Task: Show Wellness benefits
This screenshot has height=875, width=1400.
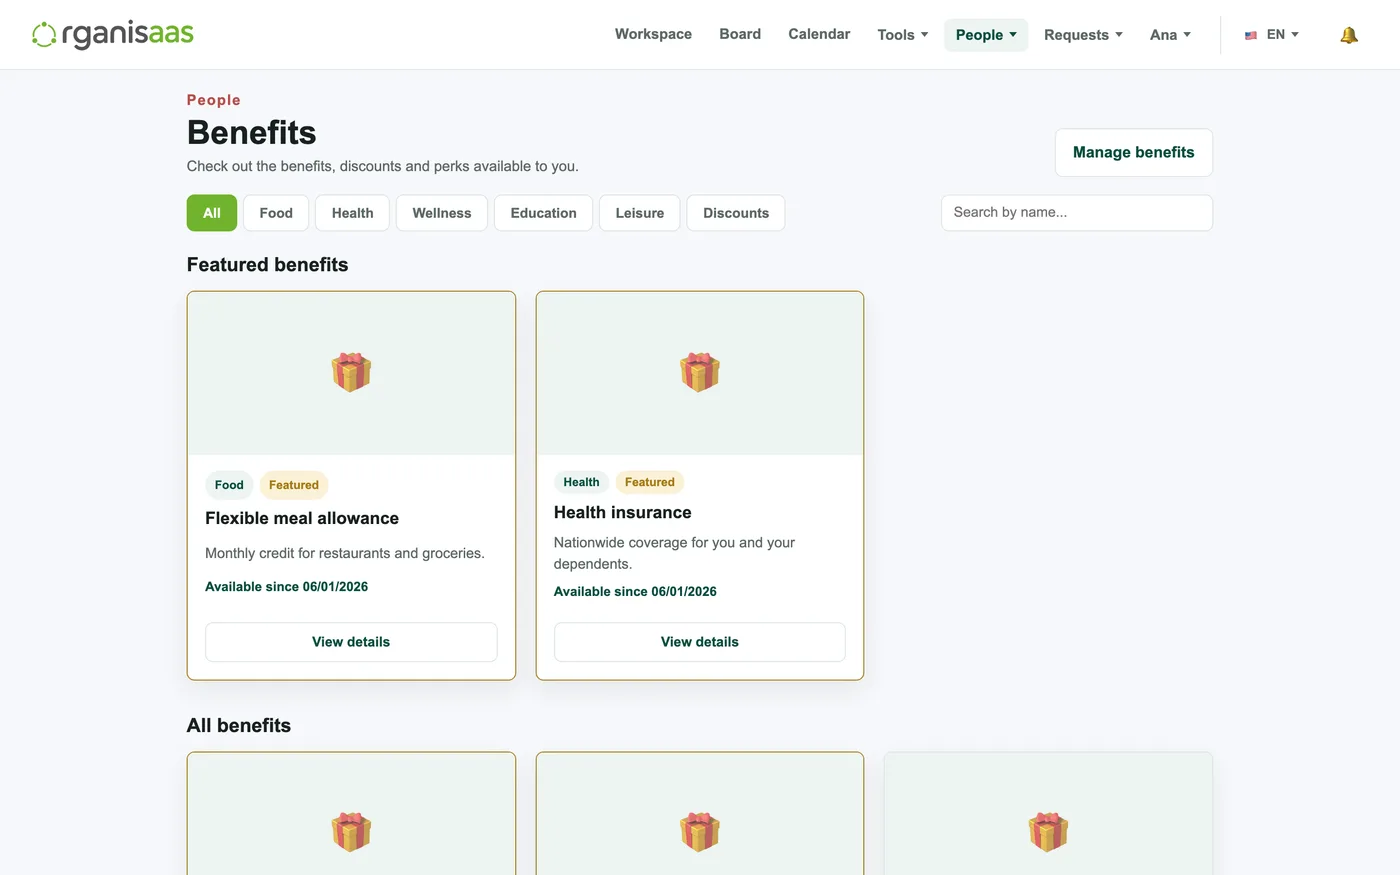Action: tap(442, 213)
